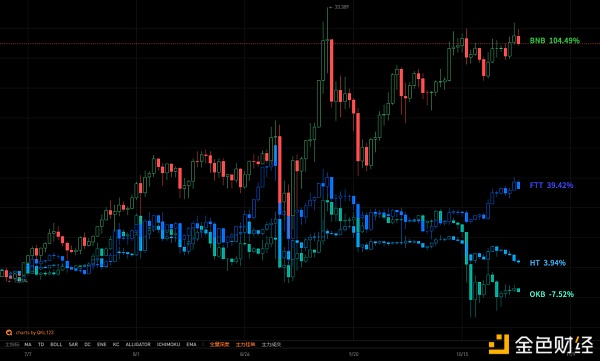Turn on the SAR indicator

coord(73,345)
